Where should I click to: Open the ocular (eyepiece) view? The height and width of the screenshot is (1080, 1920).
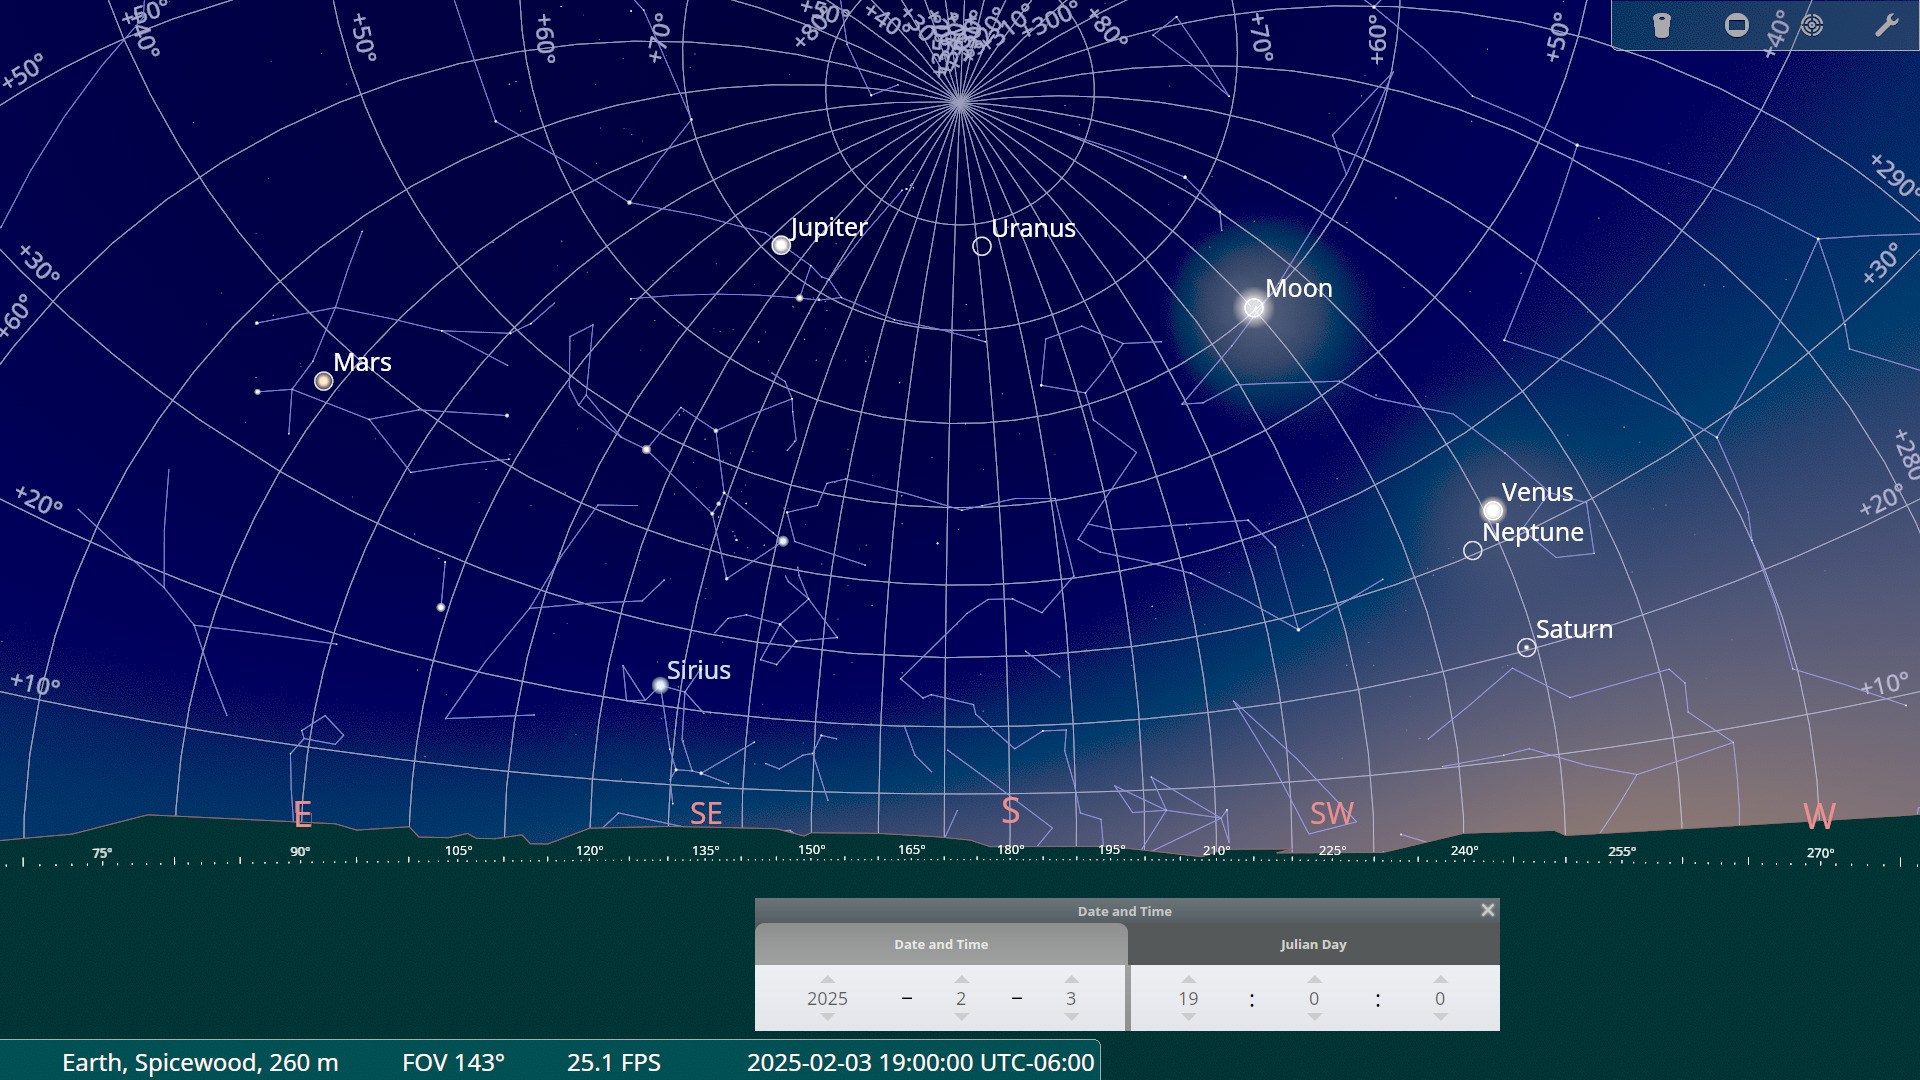1661,25
